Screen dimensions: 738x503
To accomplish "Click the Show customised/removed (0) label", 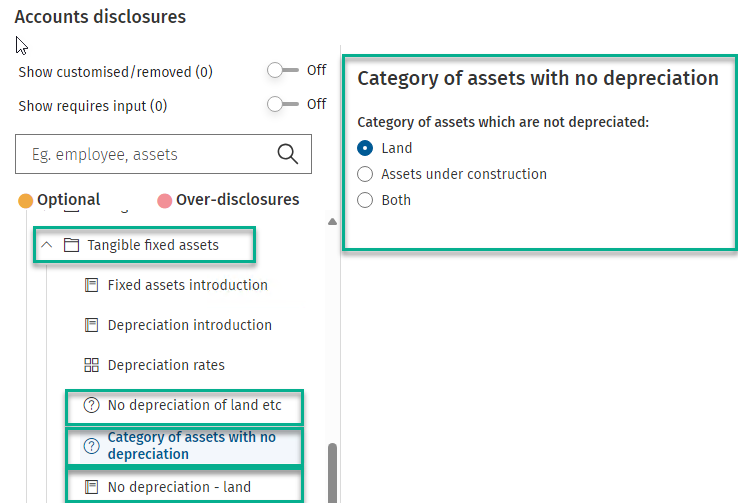I will (x=115, y=72).
